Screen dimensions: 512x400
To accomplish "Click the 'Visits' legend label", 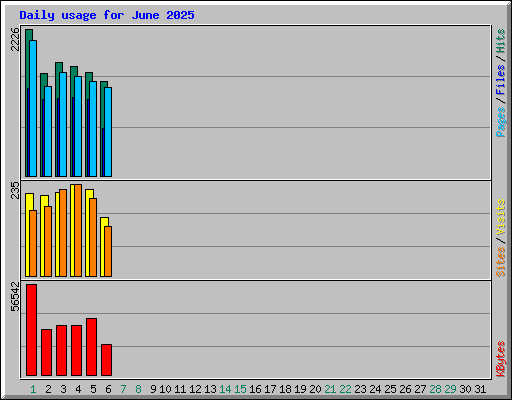I will pos(500,217).
